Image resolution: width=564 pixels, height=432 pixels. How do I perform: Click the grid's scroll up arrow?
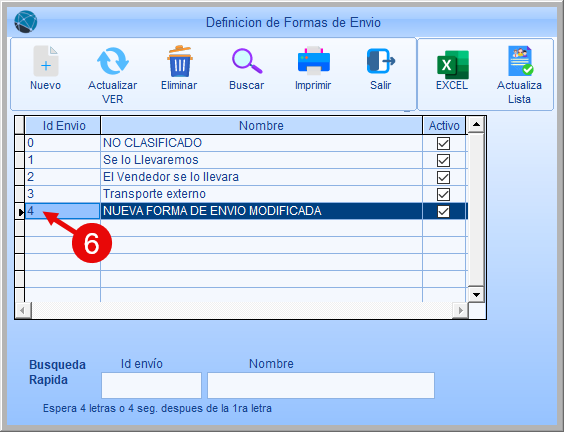coord(476,124)
